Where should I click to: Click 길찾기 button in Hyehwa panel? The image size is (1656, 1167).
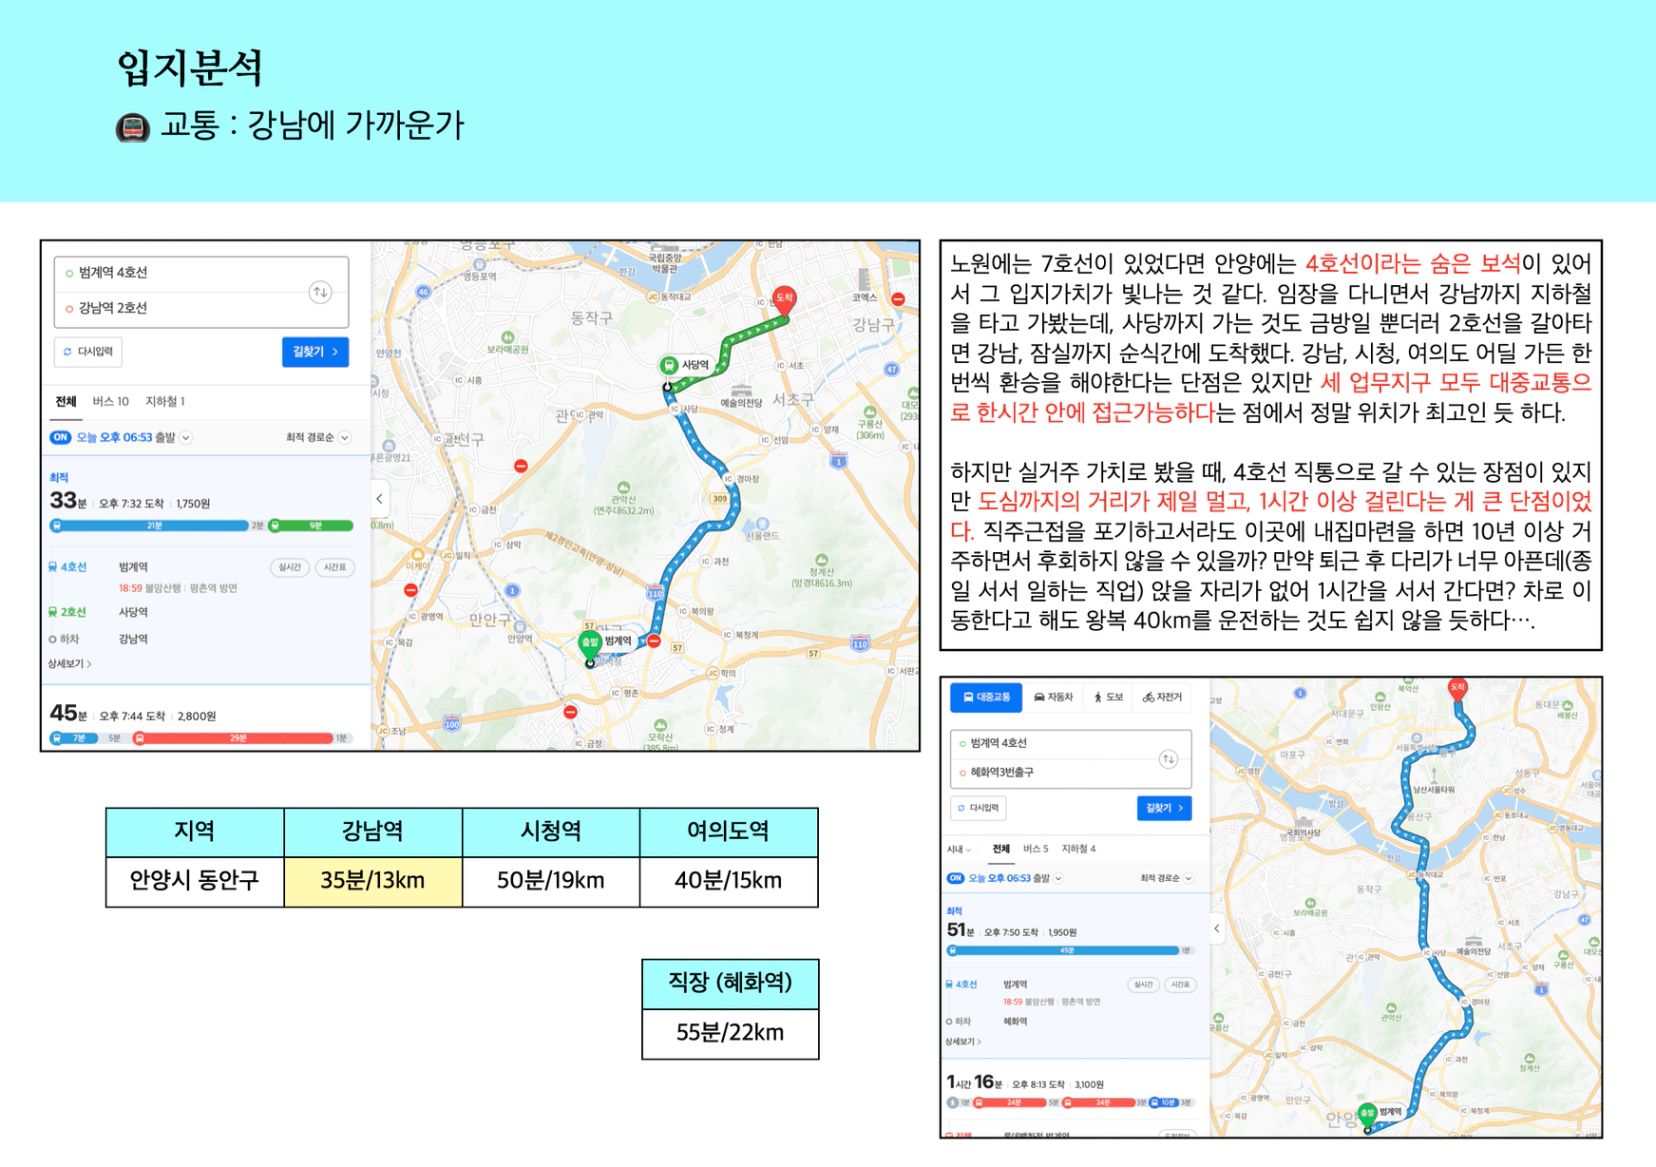(1164, 808)
